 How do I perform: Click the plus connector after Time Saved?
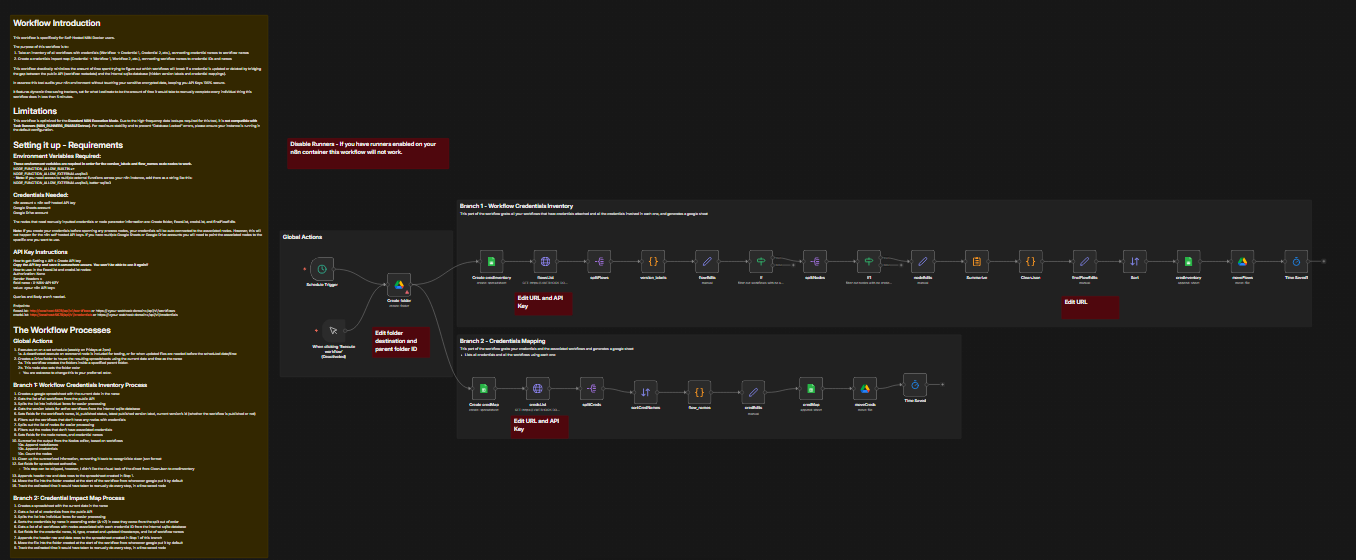942,385
